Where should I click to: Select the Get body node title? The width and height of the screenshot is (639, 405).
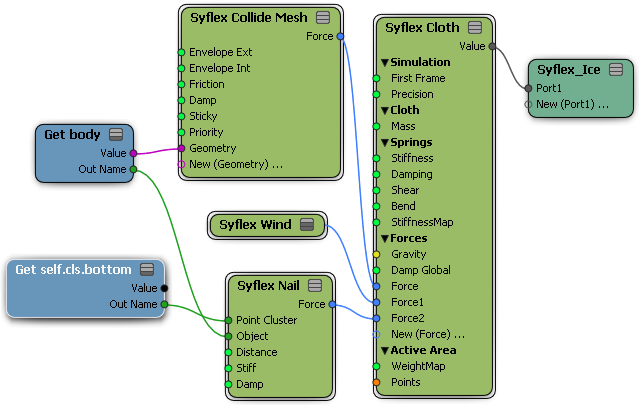pos(72,135)
